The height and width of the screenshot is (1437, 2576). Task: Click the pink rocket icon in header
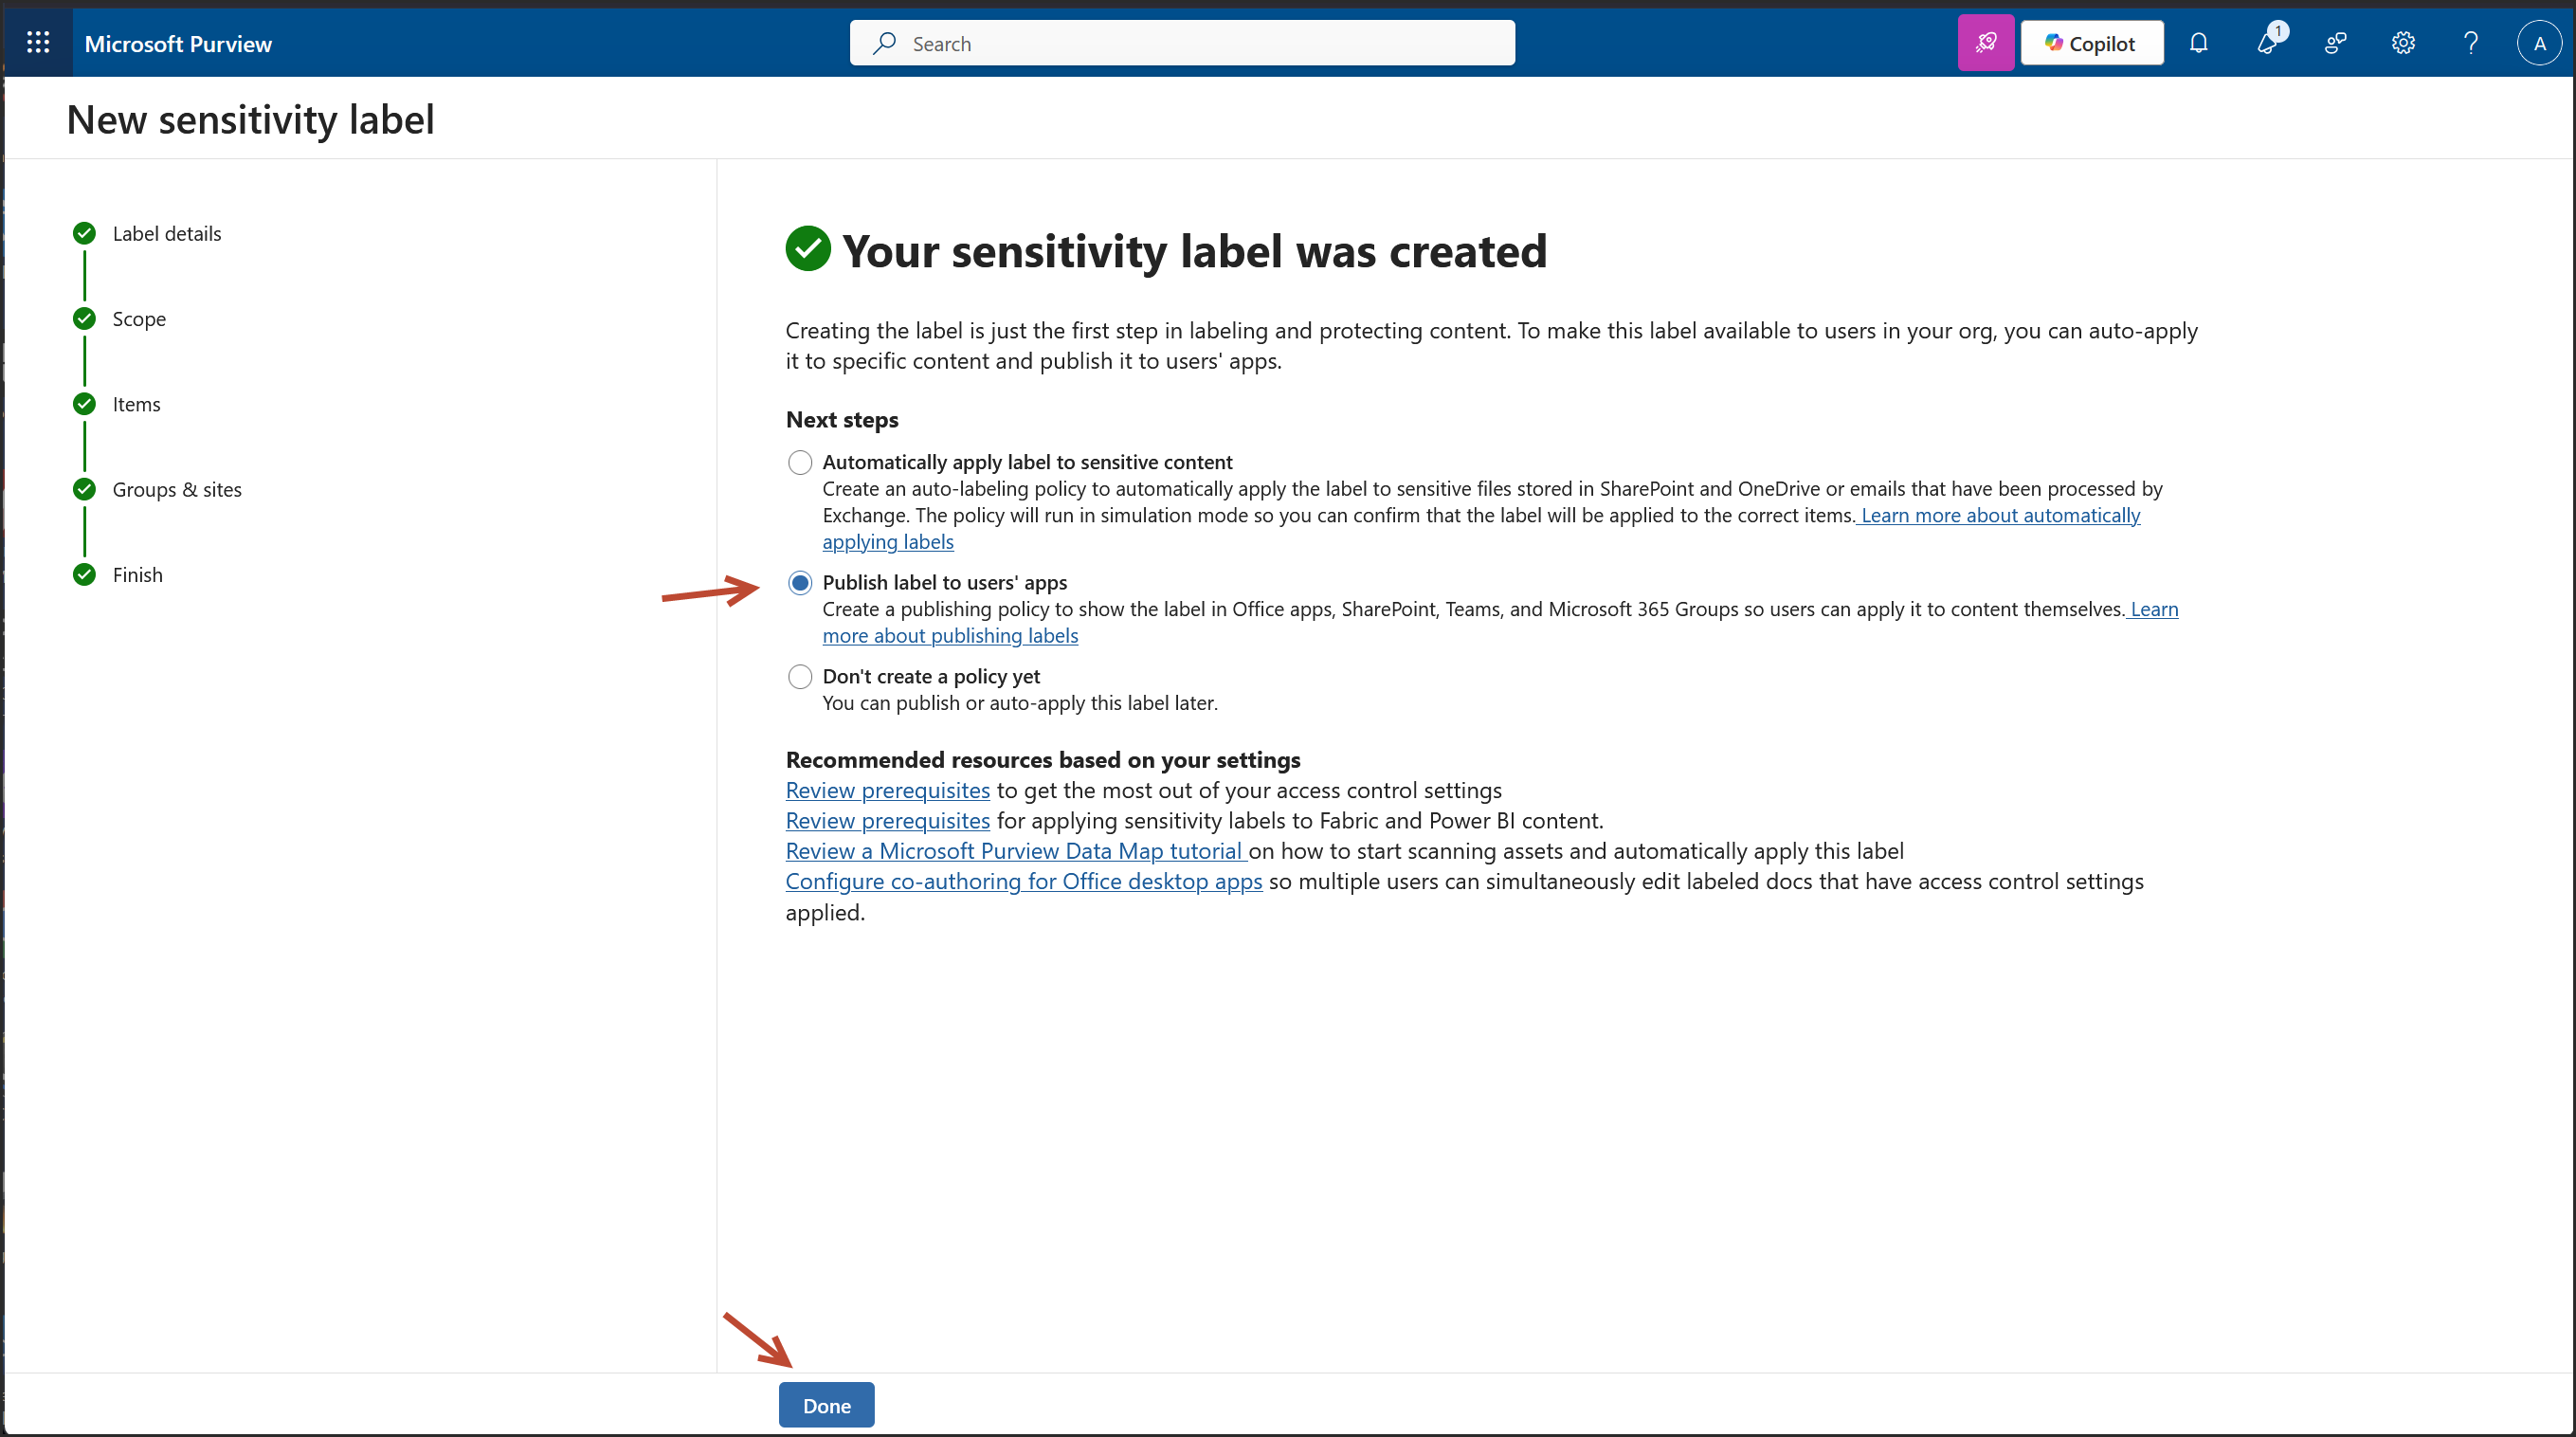(1985, 43)
